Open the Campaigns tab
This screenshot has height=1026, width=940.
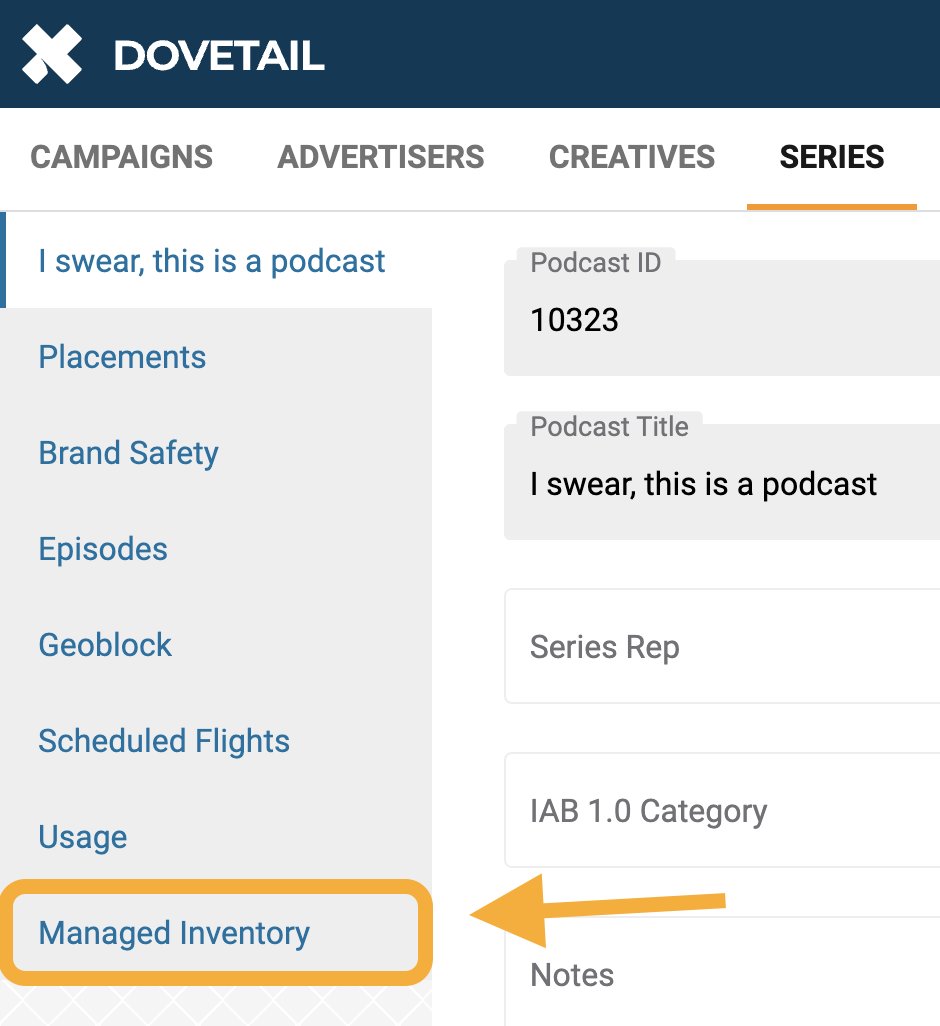click(x=122, y=157)
